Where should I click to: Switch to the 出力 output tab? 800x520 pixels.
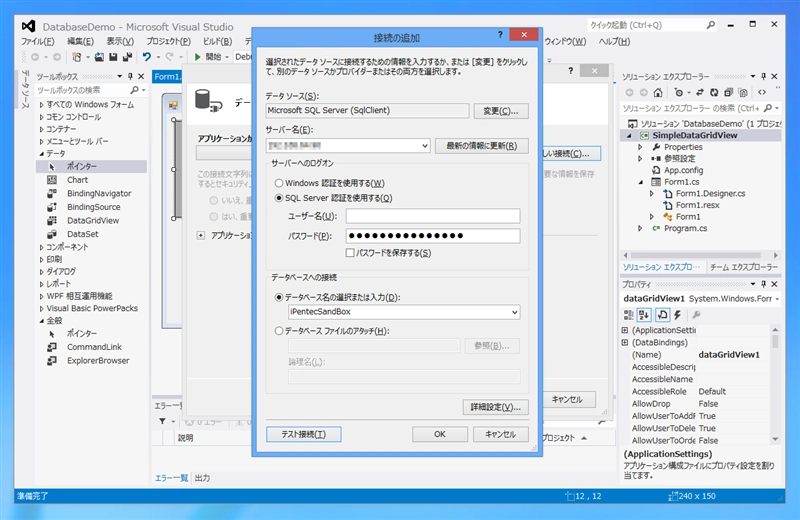coord(202,478)
